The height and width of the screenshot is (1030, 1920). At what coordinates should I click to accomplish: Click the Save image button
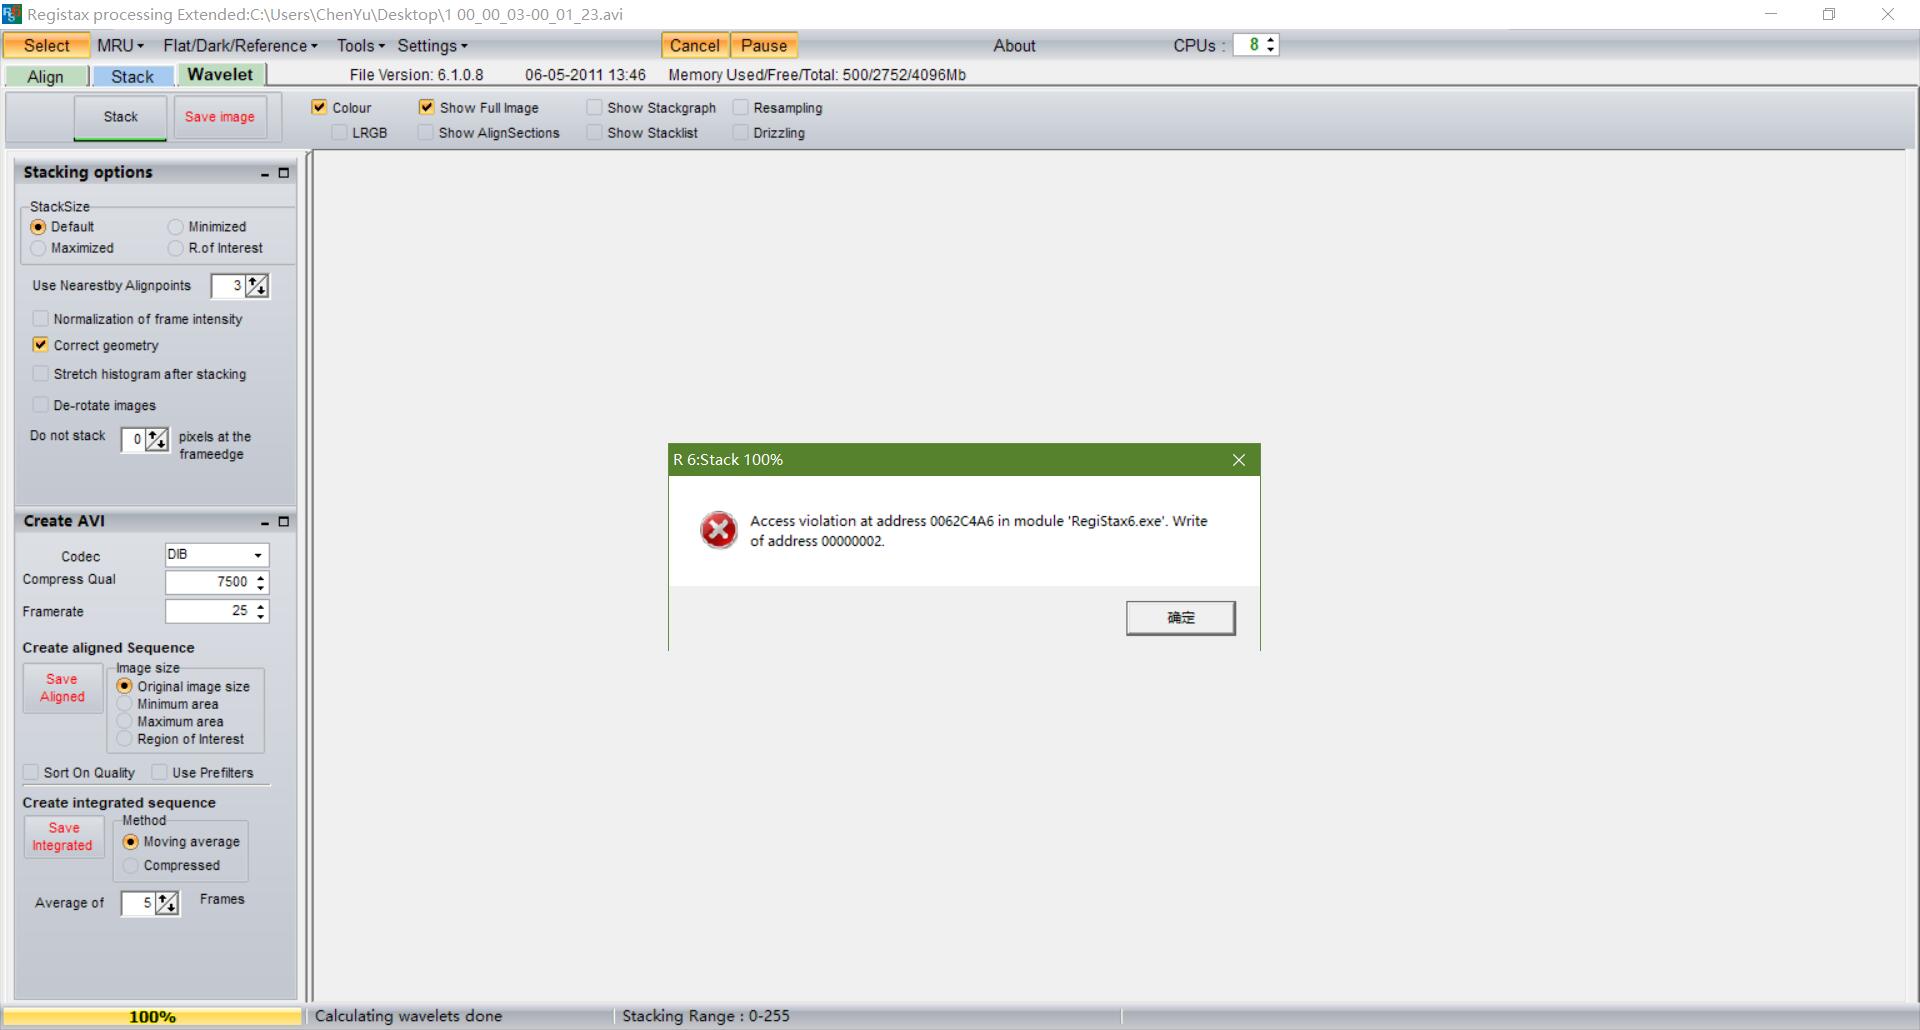click(220, 117)
